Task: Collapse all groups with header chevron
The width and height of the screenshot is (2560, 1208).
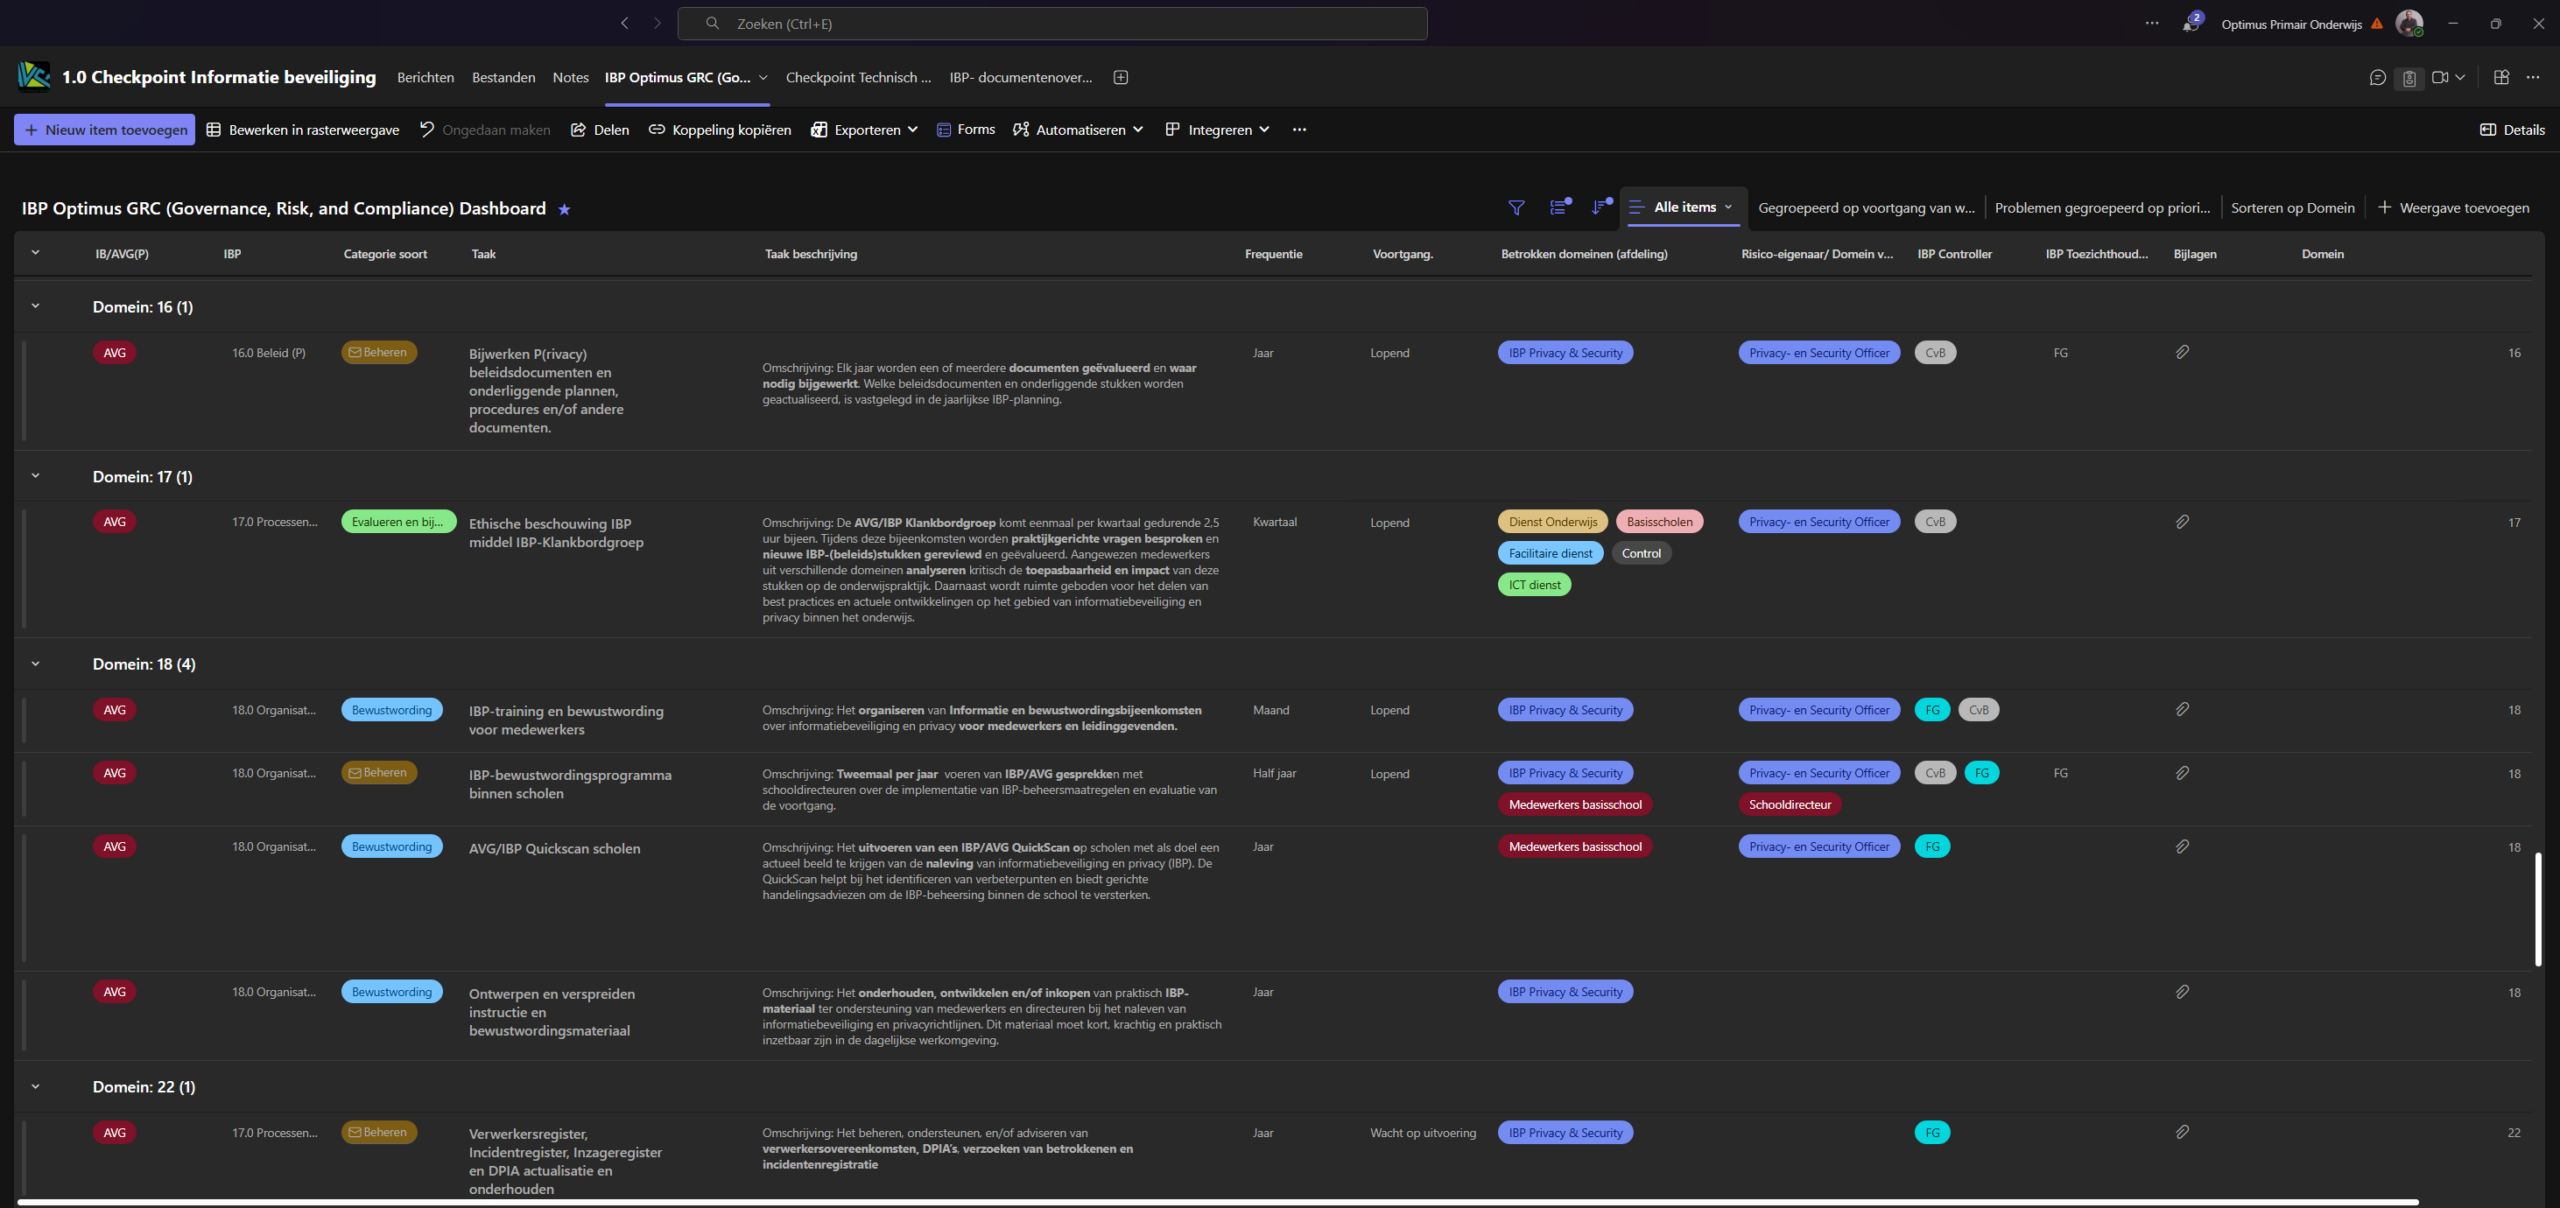Action: pos(36,254)
